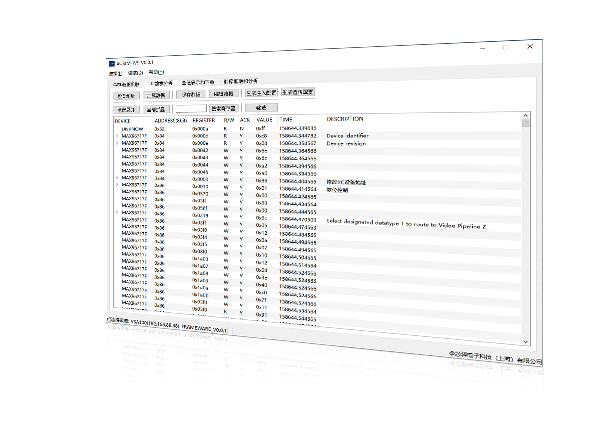Focus the empty search text field
The image size is (600, 433).
[x=191, y=109]
